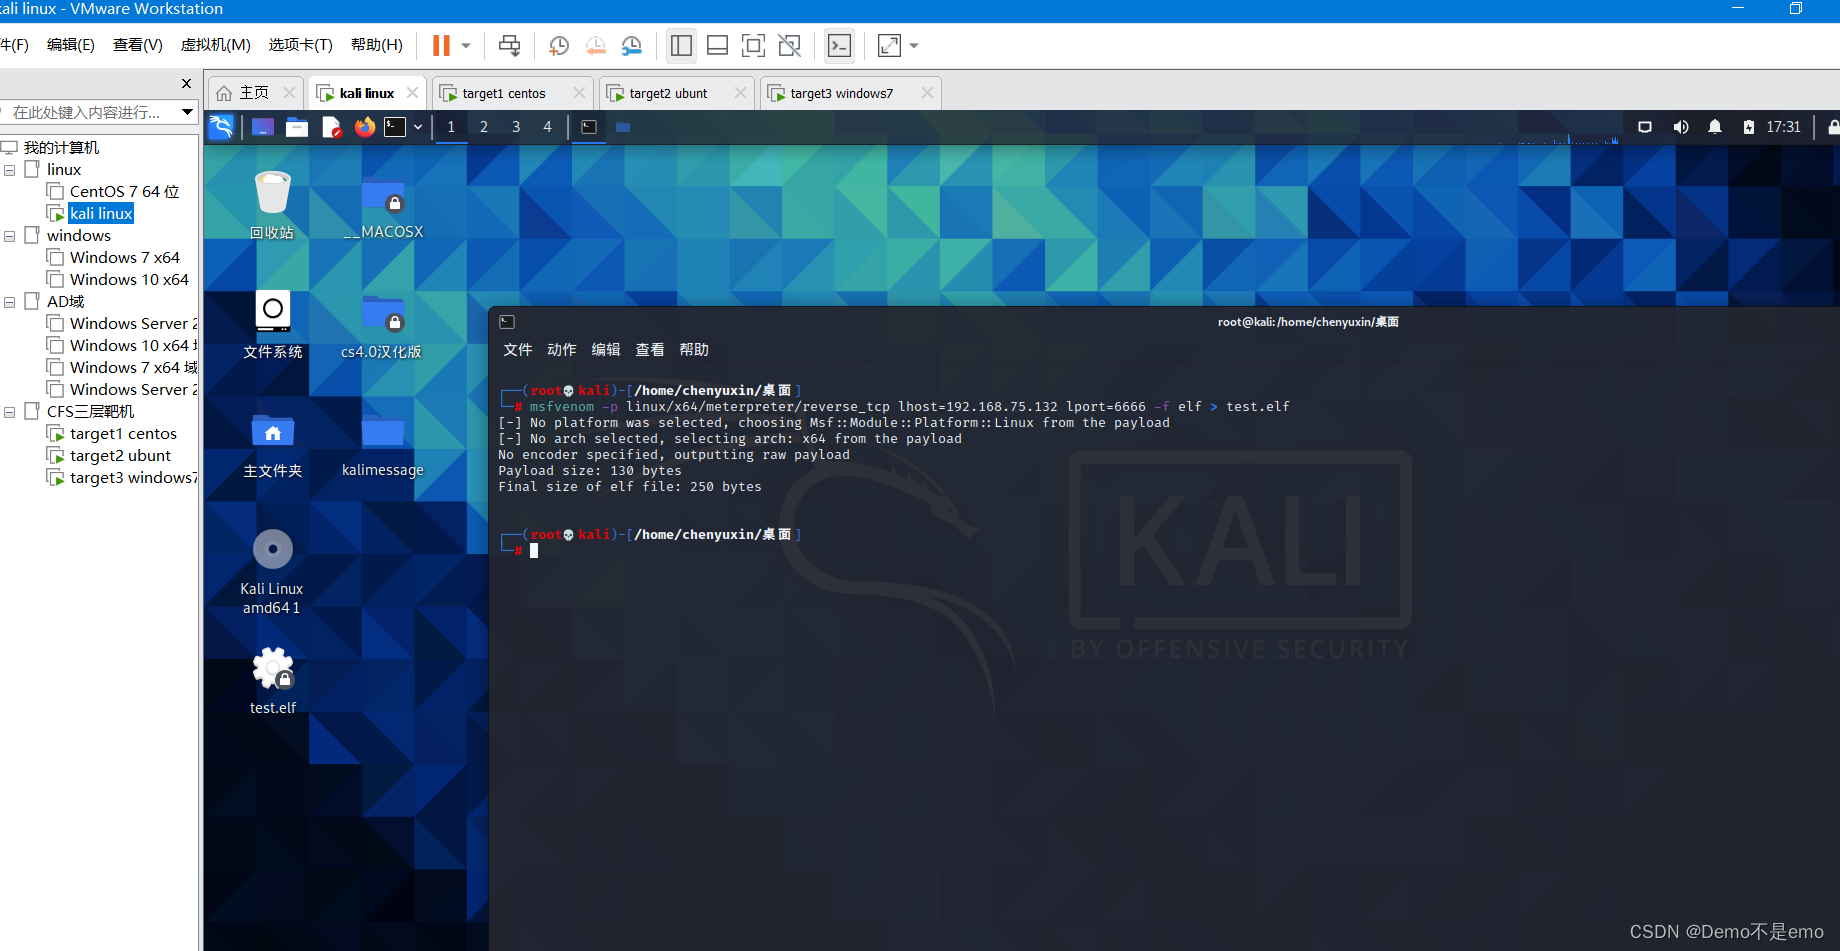Toggle the thumbnail bar view icon
Screen dimensions: 1840x951
click(717, 45)
